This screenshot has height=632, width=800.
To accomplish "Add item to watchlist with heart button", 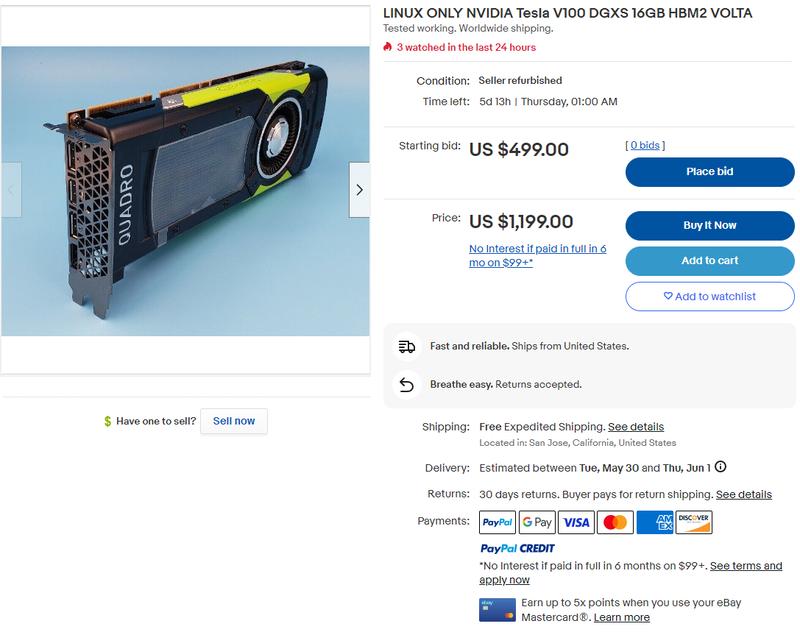I will point(710,296).
